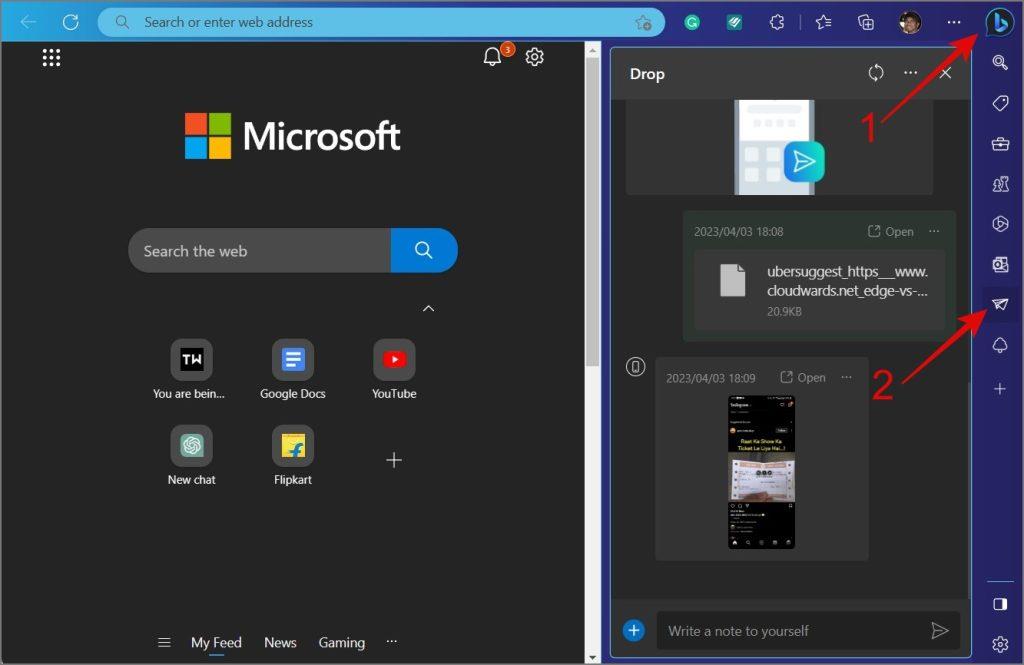Open the sidebar Tools briefcase icon
1024x665 pixels.
pos(1000,144)
